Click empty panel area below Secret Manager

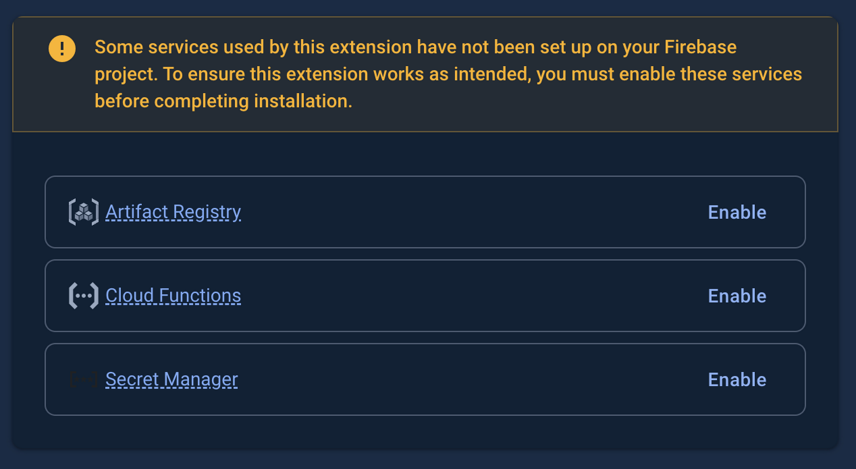(x=425, y=431)
